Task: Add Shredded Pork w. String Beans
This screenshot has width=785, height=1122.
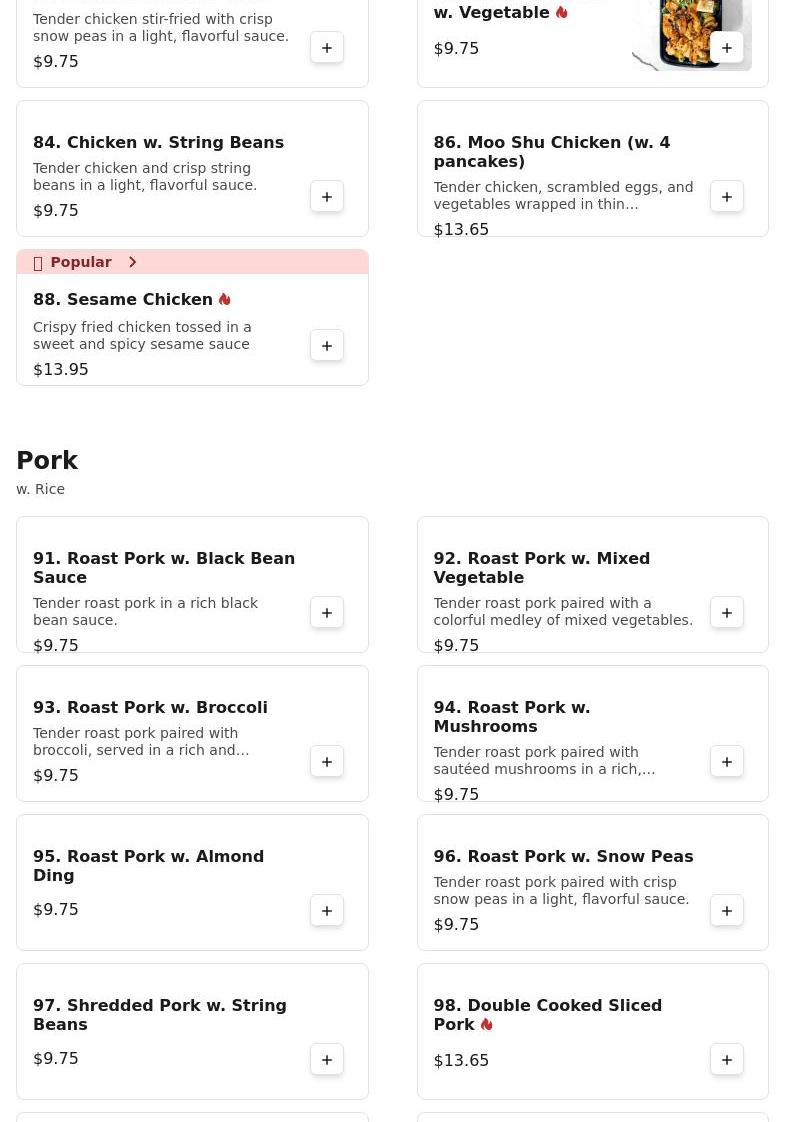Action: [x=327, y=1060]
